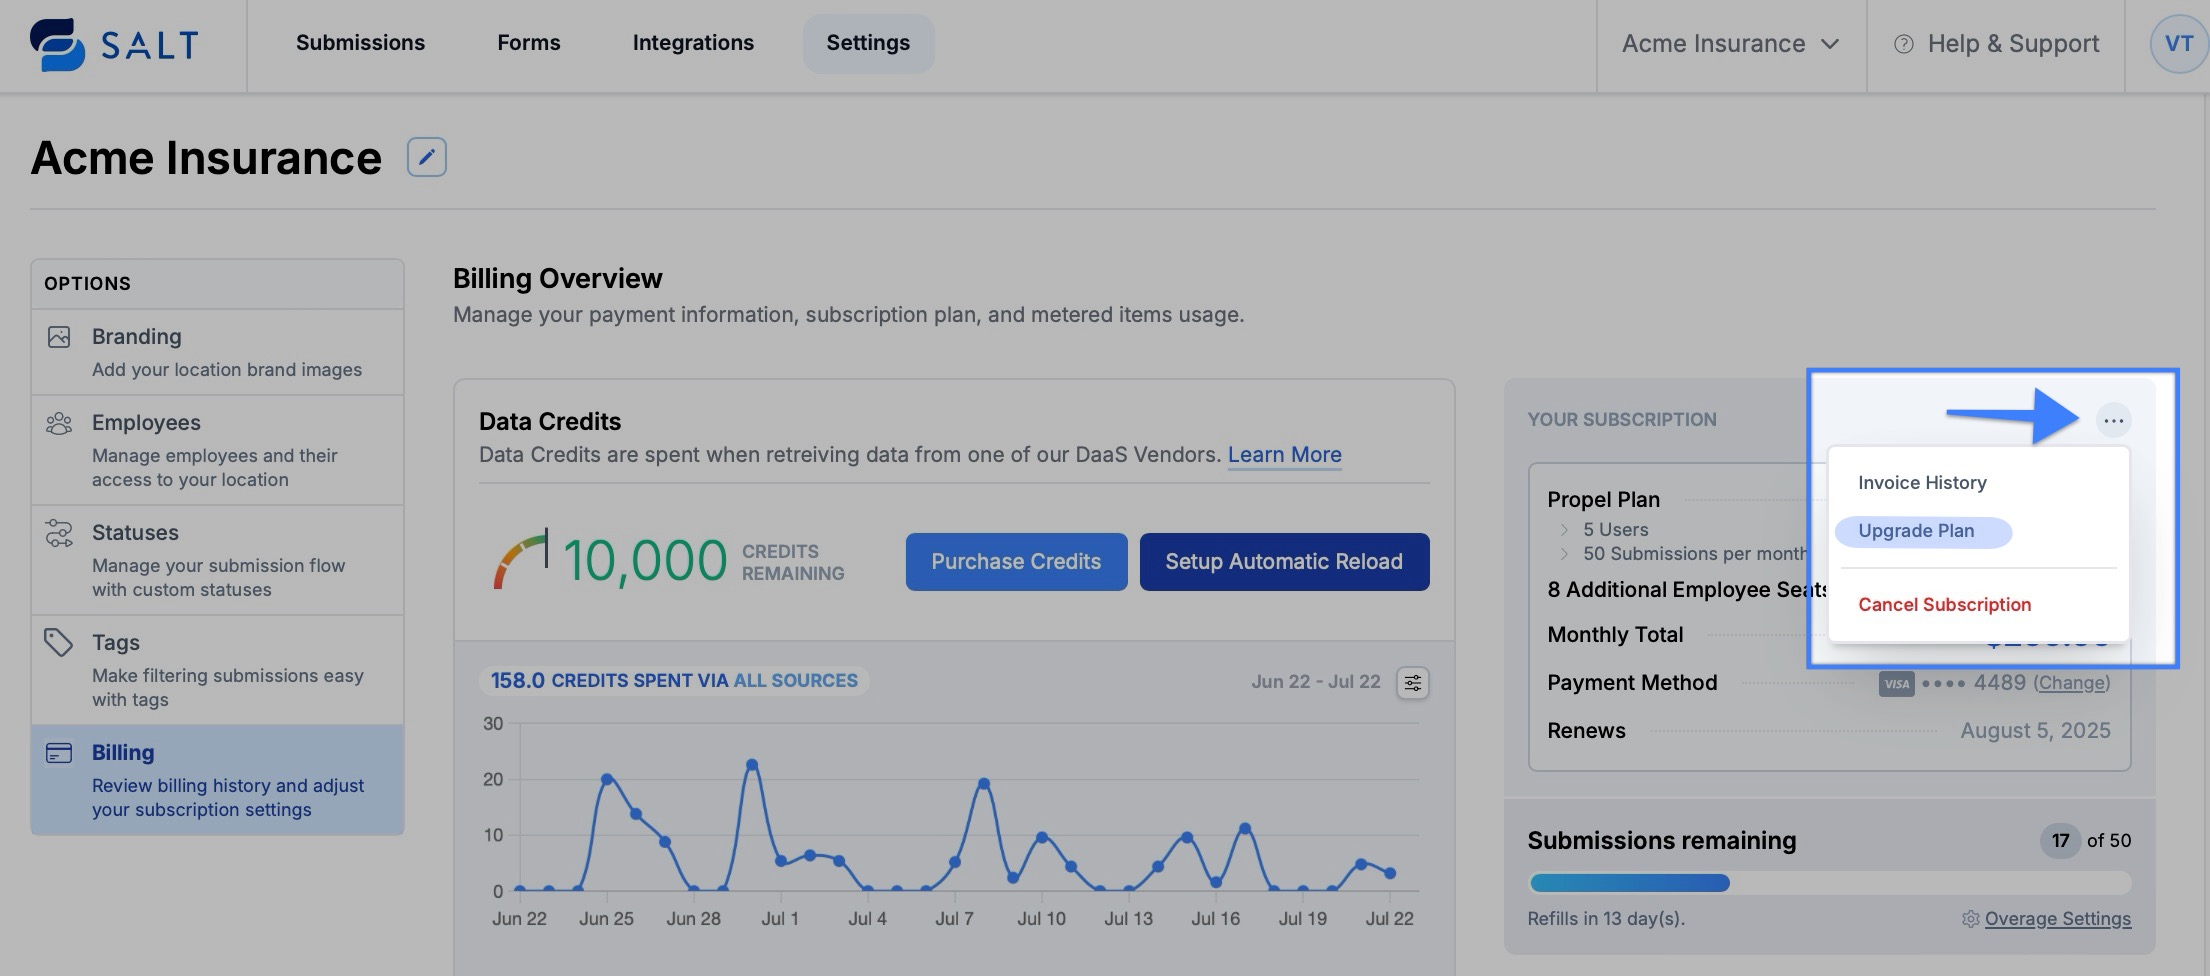Click the Help & Support question icon
Image resolution: width=2210 pixels, height=976 pixels.
click(x=1904, y=44)
